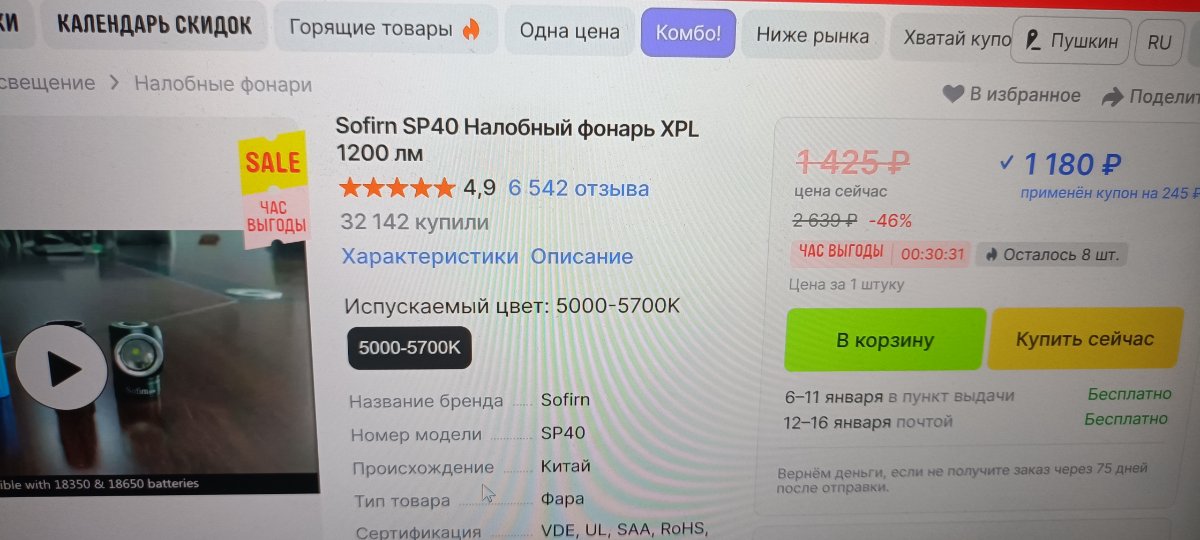Switch to Одна цена tab
1200x540 pixels.
tap(569, 31)
